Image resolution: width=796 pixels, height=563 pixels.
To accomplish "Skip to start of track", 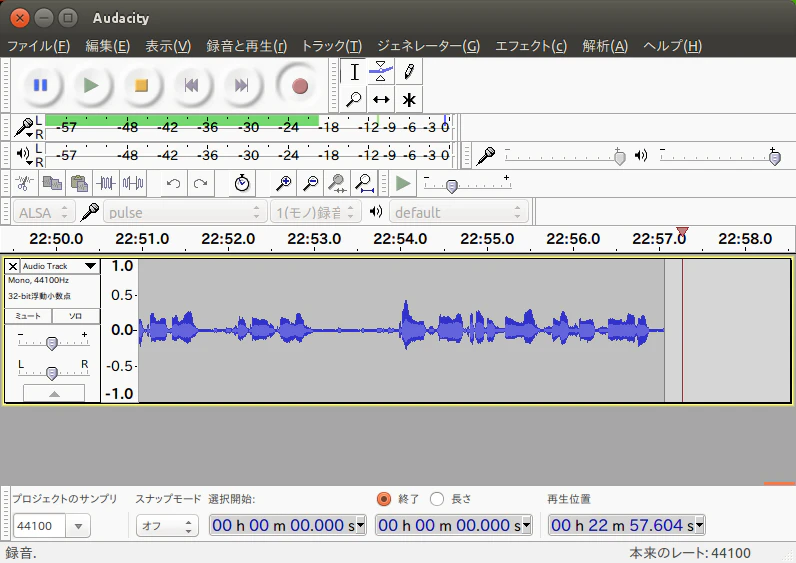I will click(191, 85).
